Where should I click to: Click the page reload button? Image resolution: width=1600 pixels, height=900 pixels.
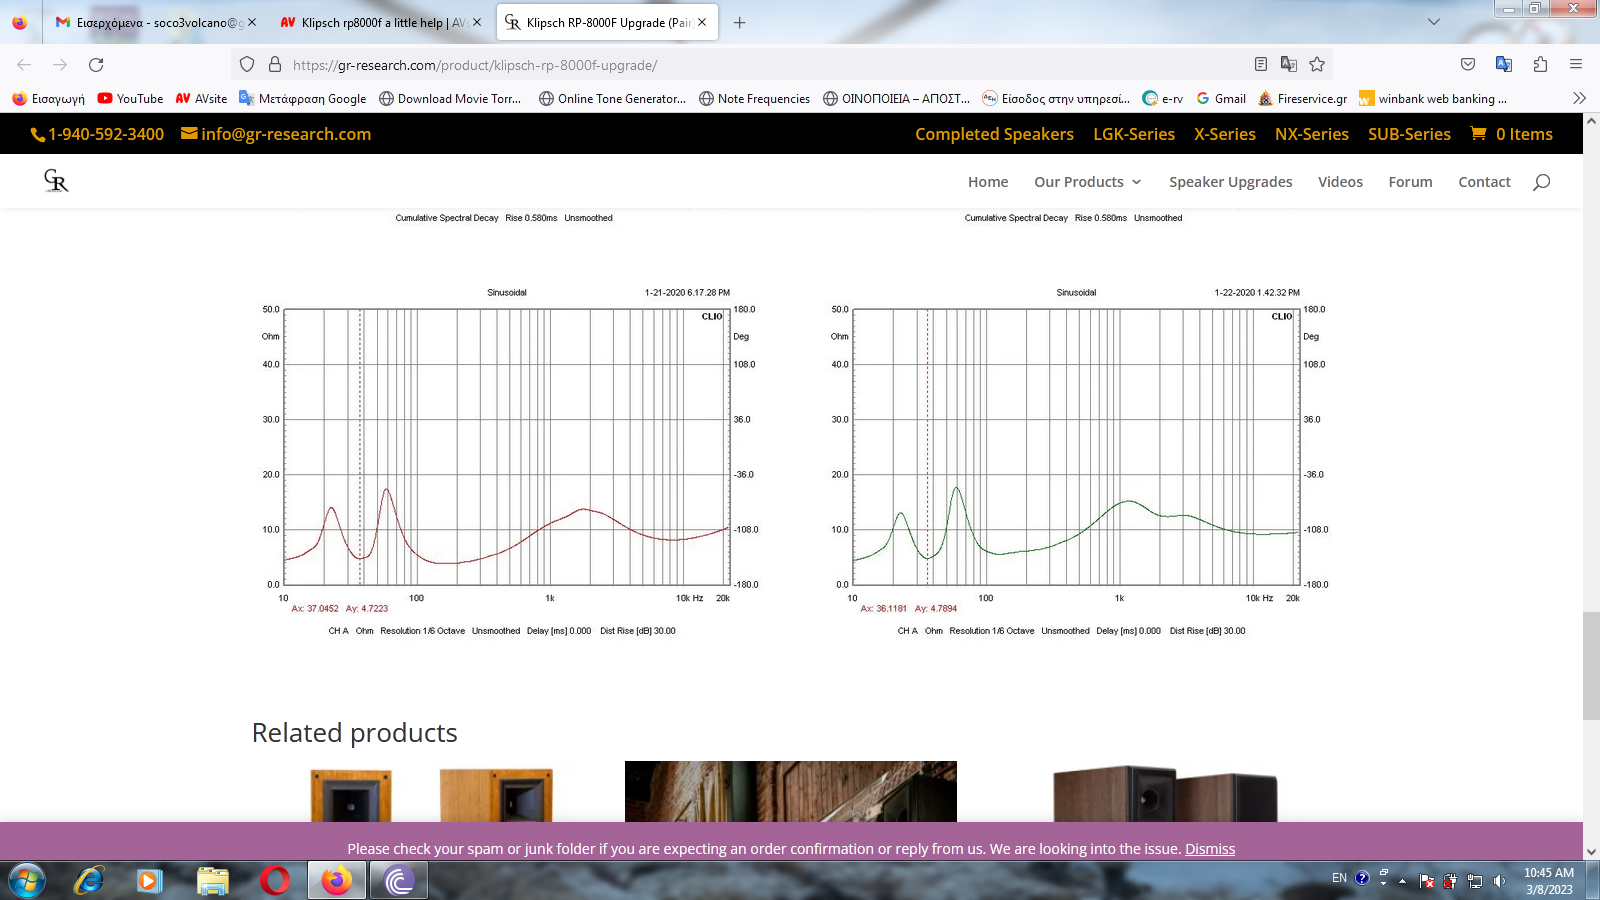[96, 65]
